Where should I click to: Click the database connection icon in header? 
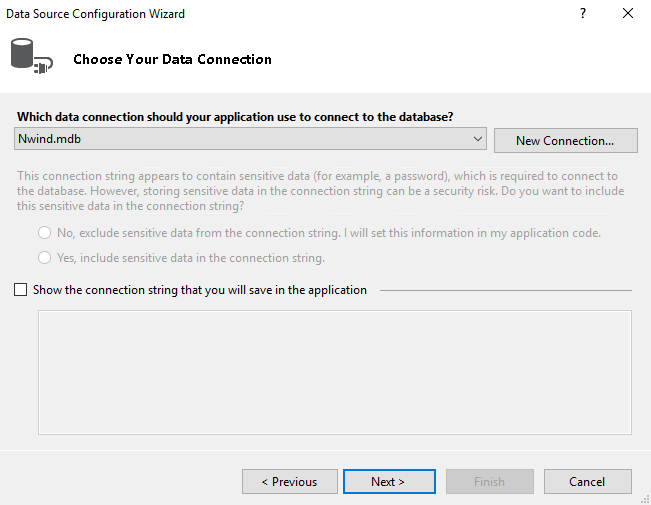[x=29, y=56]
